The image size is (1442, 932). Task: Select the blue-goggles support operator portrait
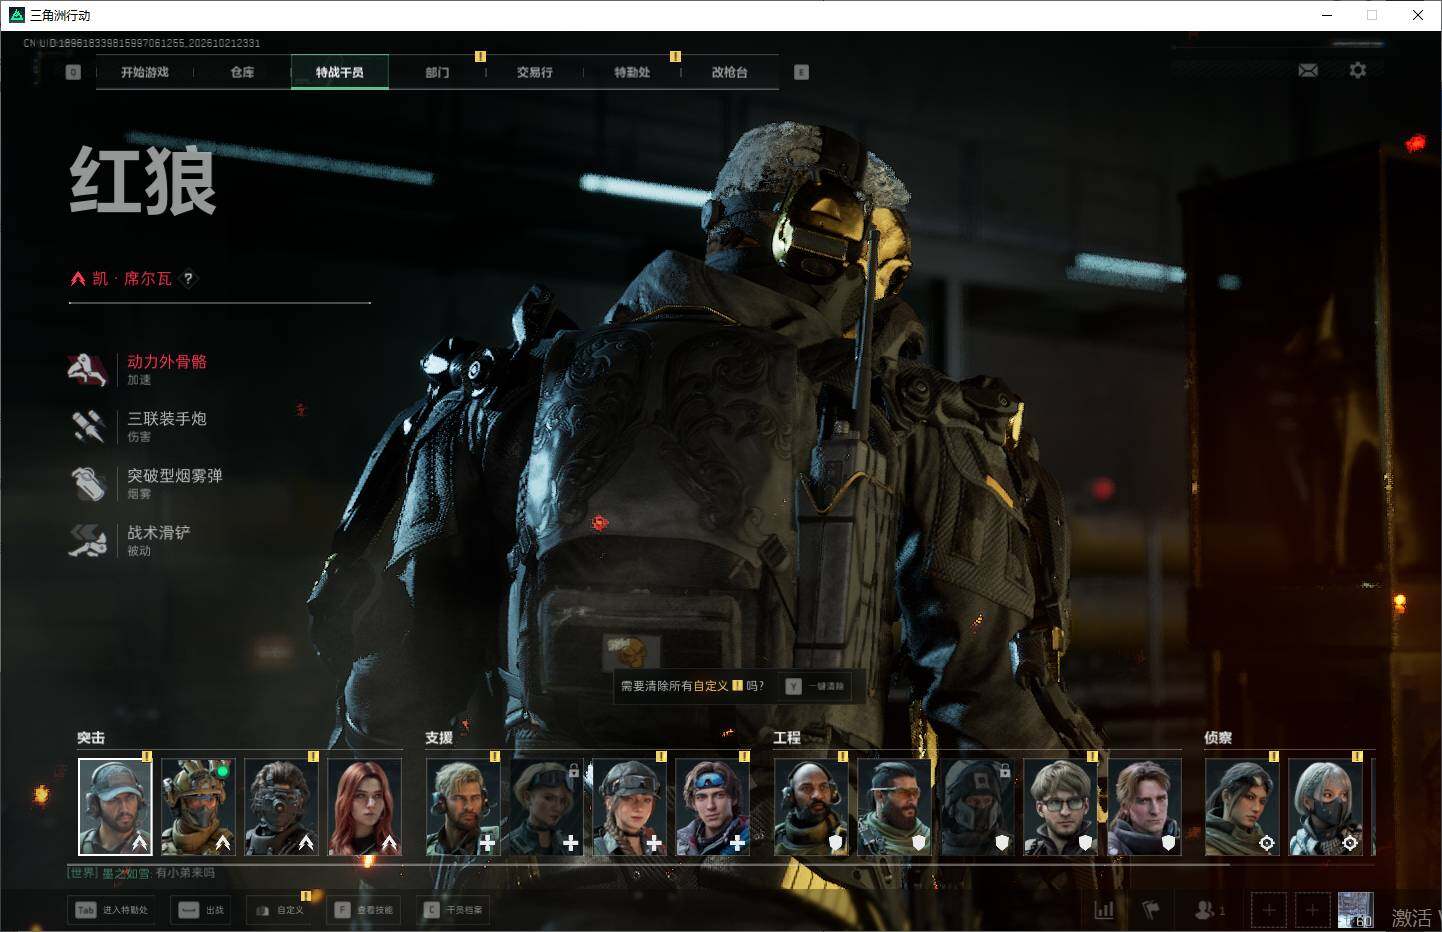coord(712,807)
